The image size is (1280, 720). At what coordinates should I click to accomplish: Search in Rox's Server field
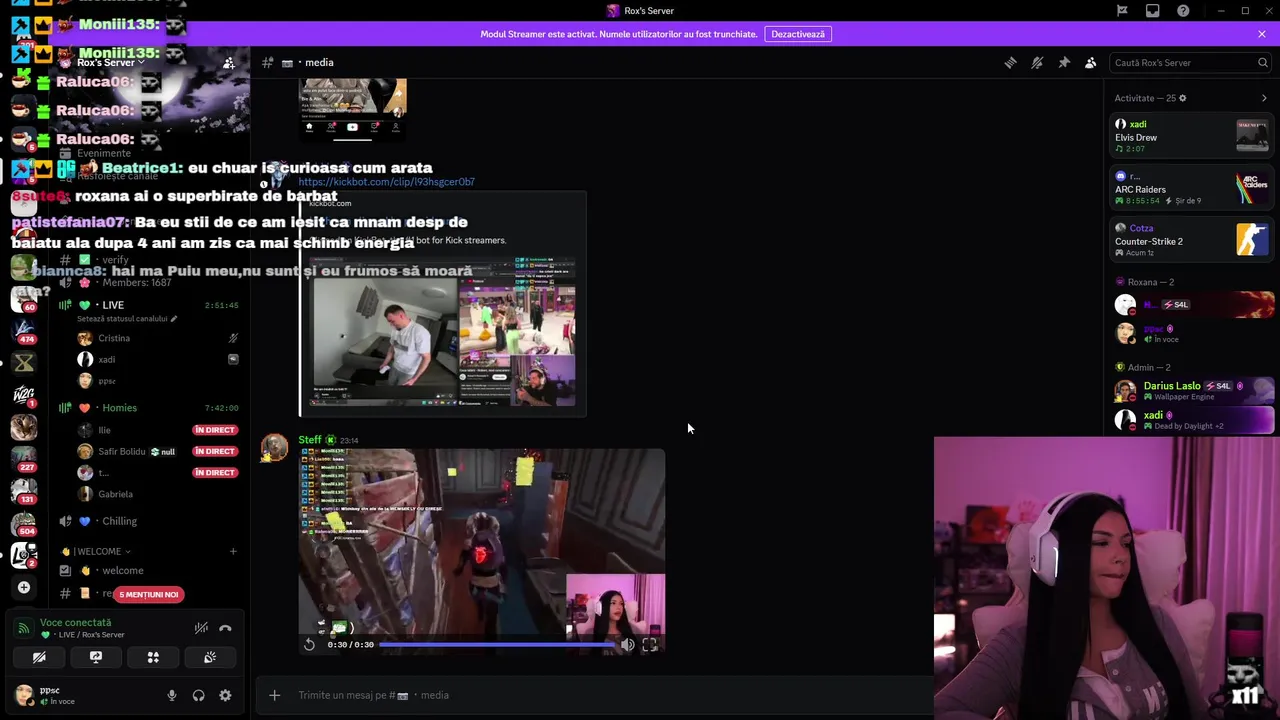pyautogui.click(x=1190, y=62)
